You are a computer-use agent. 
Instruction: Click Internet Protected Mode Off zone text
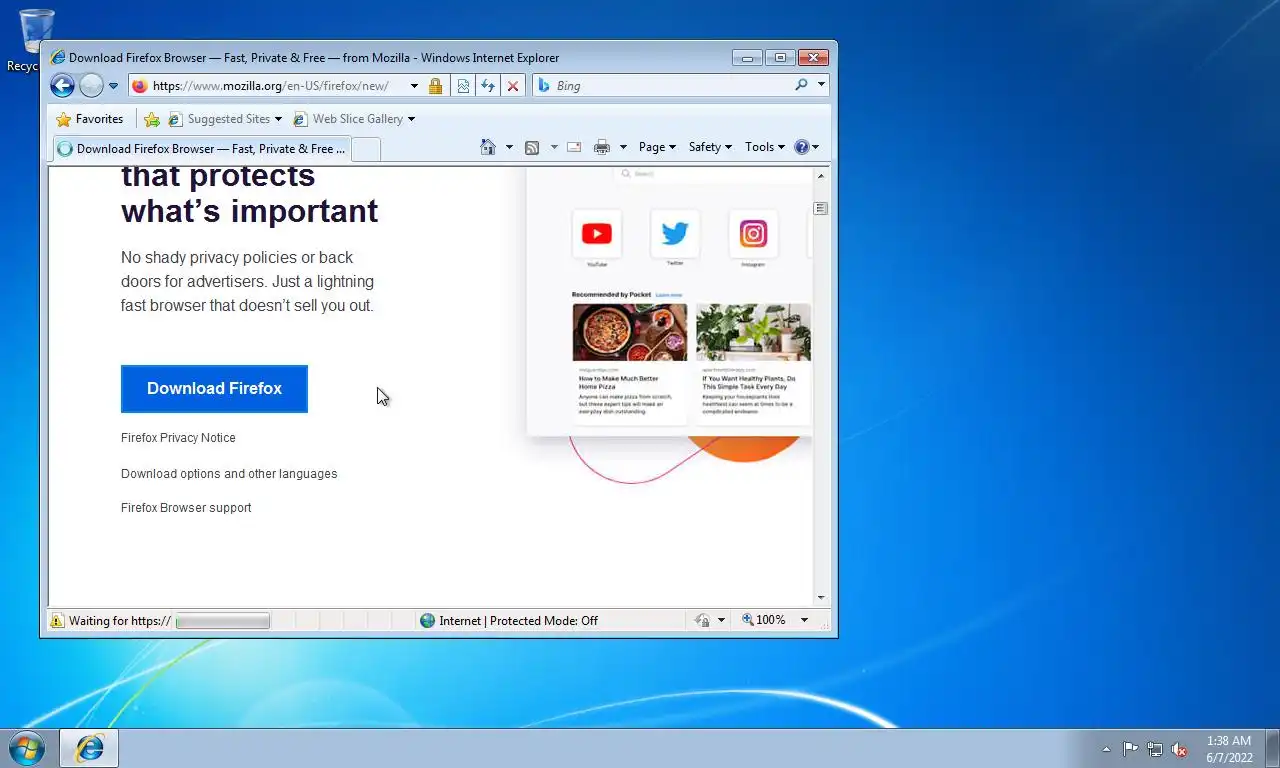click(x=518, y=621)
